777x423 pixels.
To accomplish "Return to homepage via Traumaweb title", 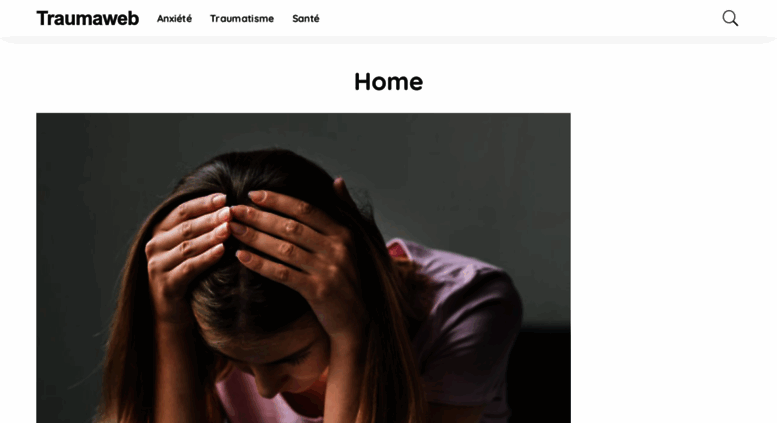I will (x=88, y=18).
